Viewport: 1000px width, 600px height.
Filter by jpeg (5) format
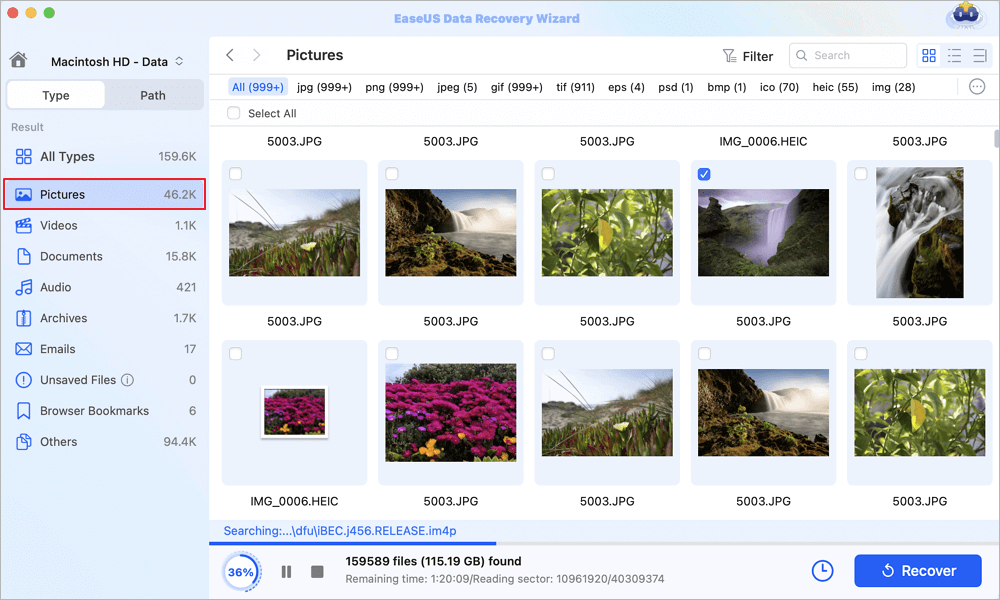click(x=457, y=87)
